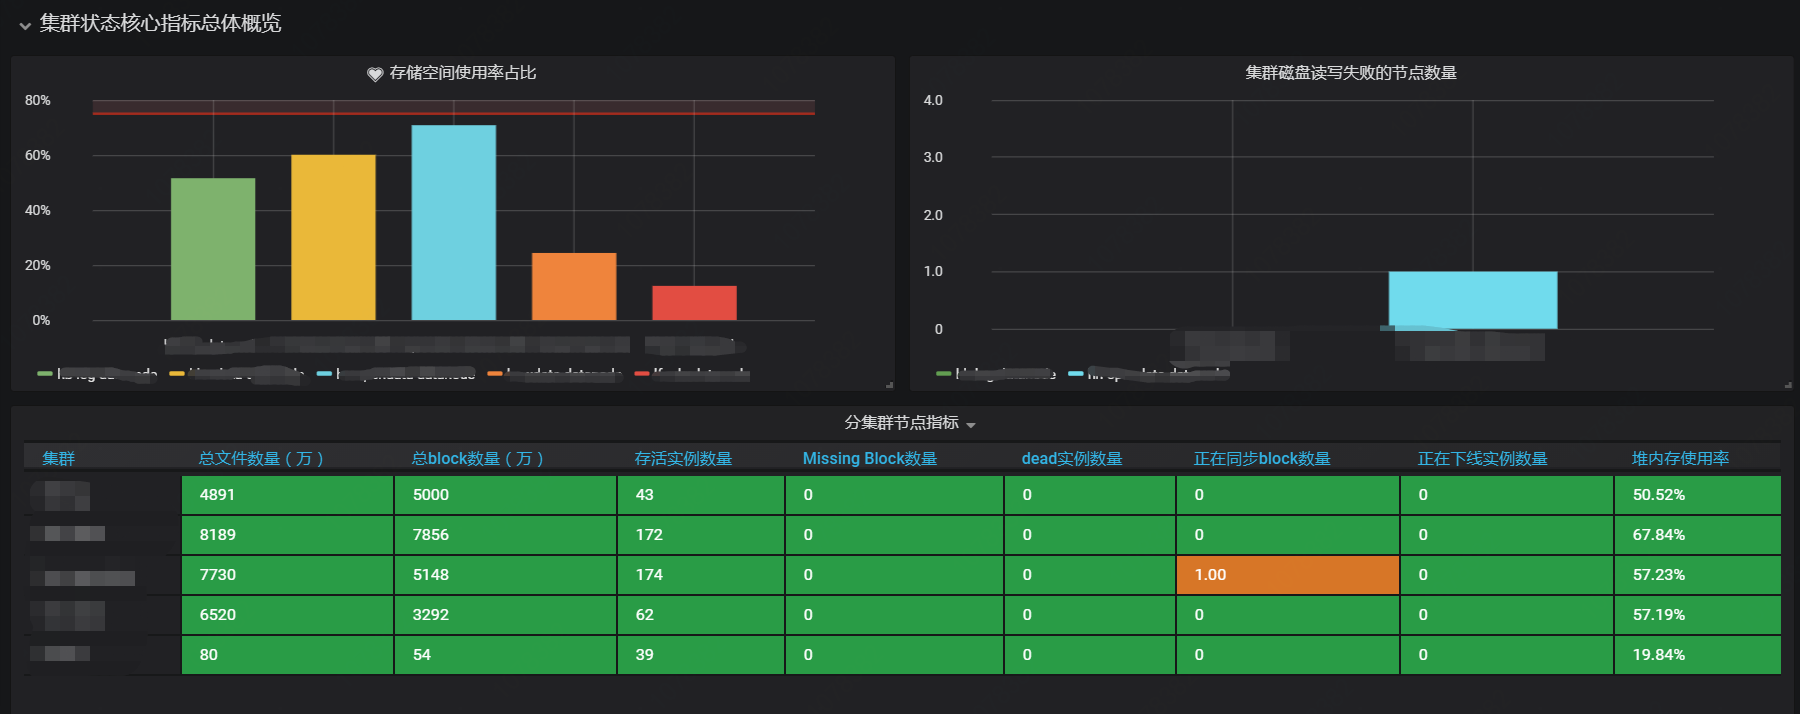1800x714 pixels.
Task: Sort table by 堆内存使用率 column
Action: pos(1680,458)
